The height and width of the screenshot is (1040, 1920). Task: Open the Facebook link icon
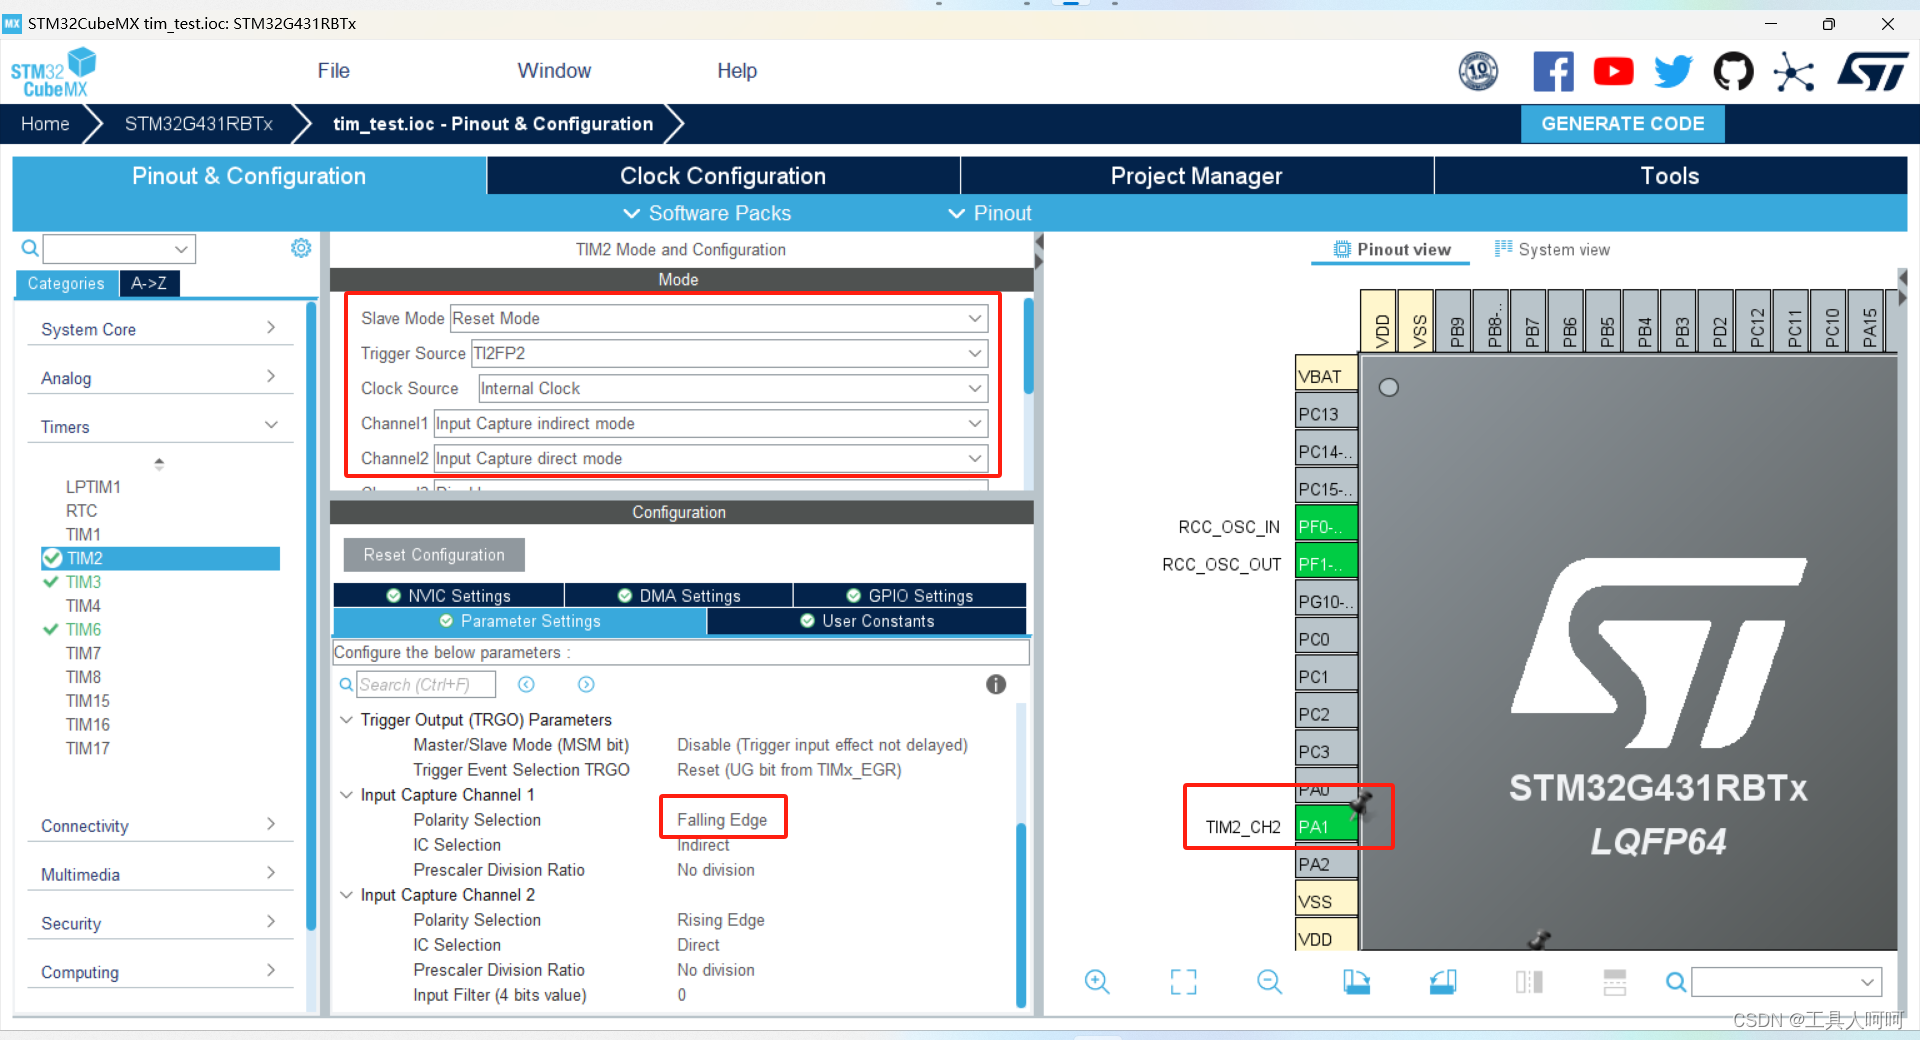(x=1553, y=71)
